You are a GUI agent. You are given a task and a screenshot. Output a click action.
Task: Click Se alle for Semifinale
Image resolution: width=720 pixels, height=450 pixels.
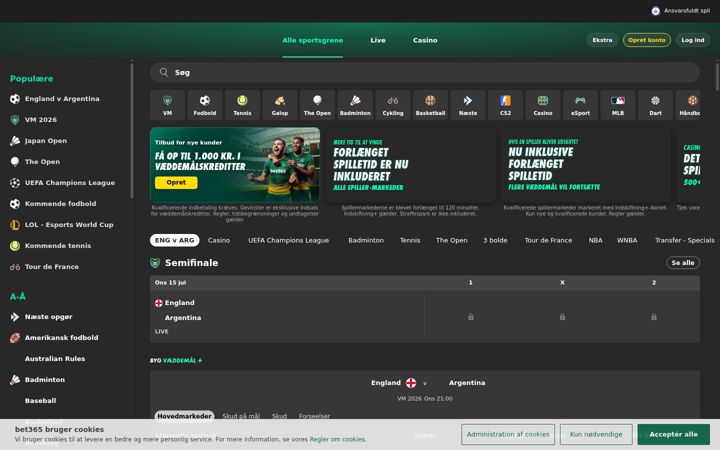click(x=683, y=263)
